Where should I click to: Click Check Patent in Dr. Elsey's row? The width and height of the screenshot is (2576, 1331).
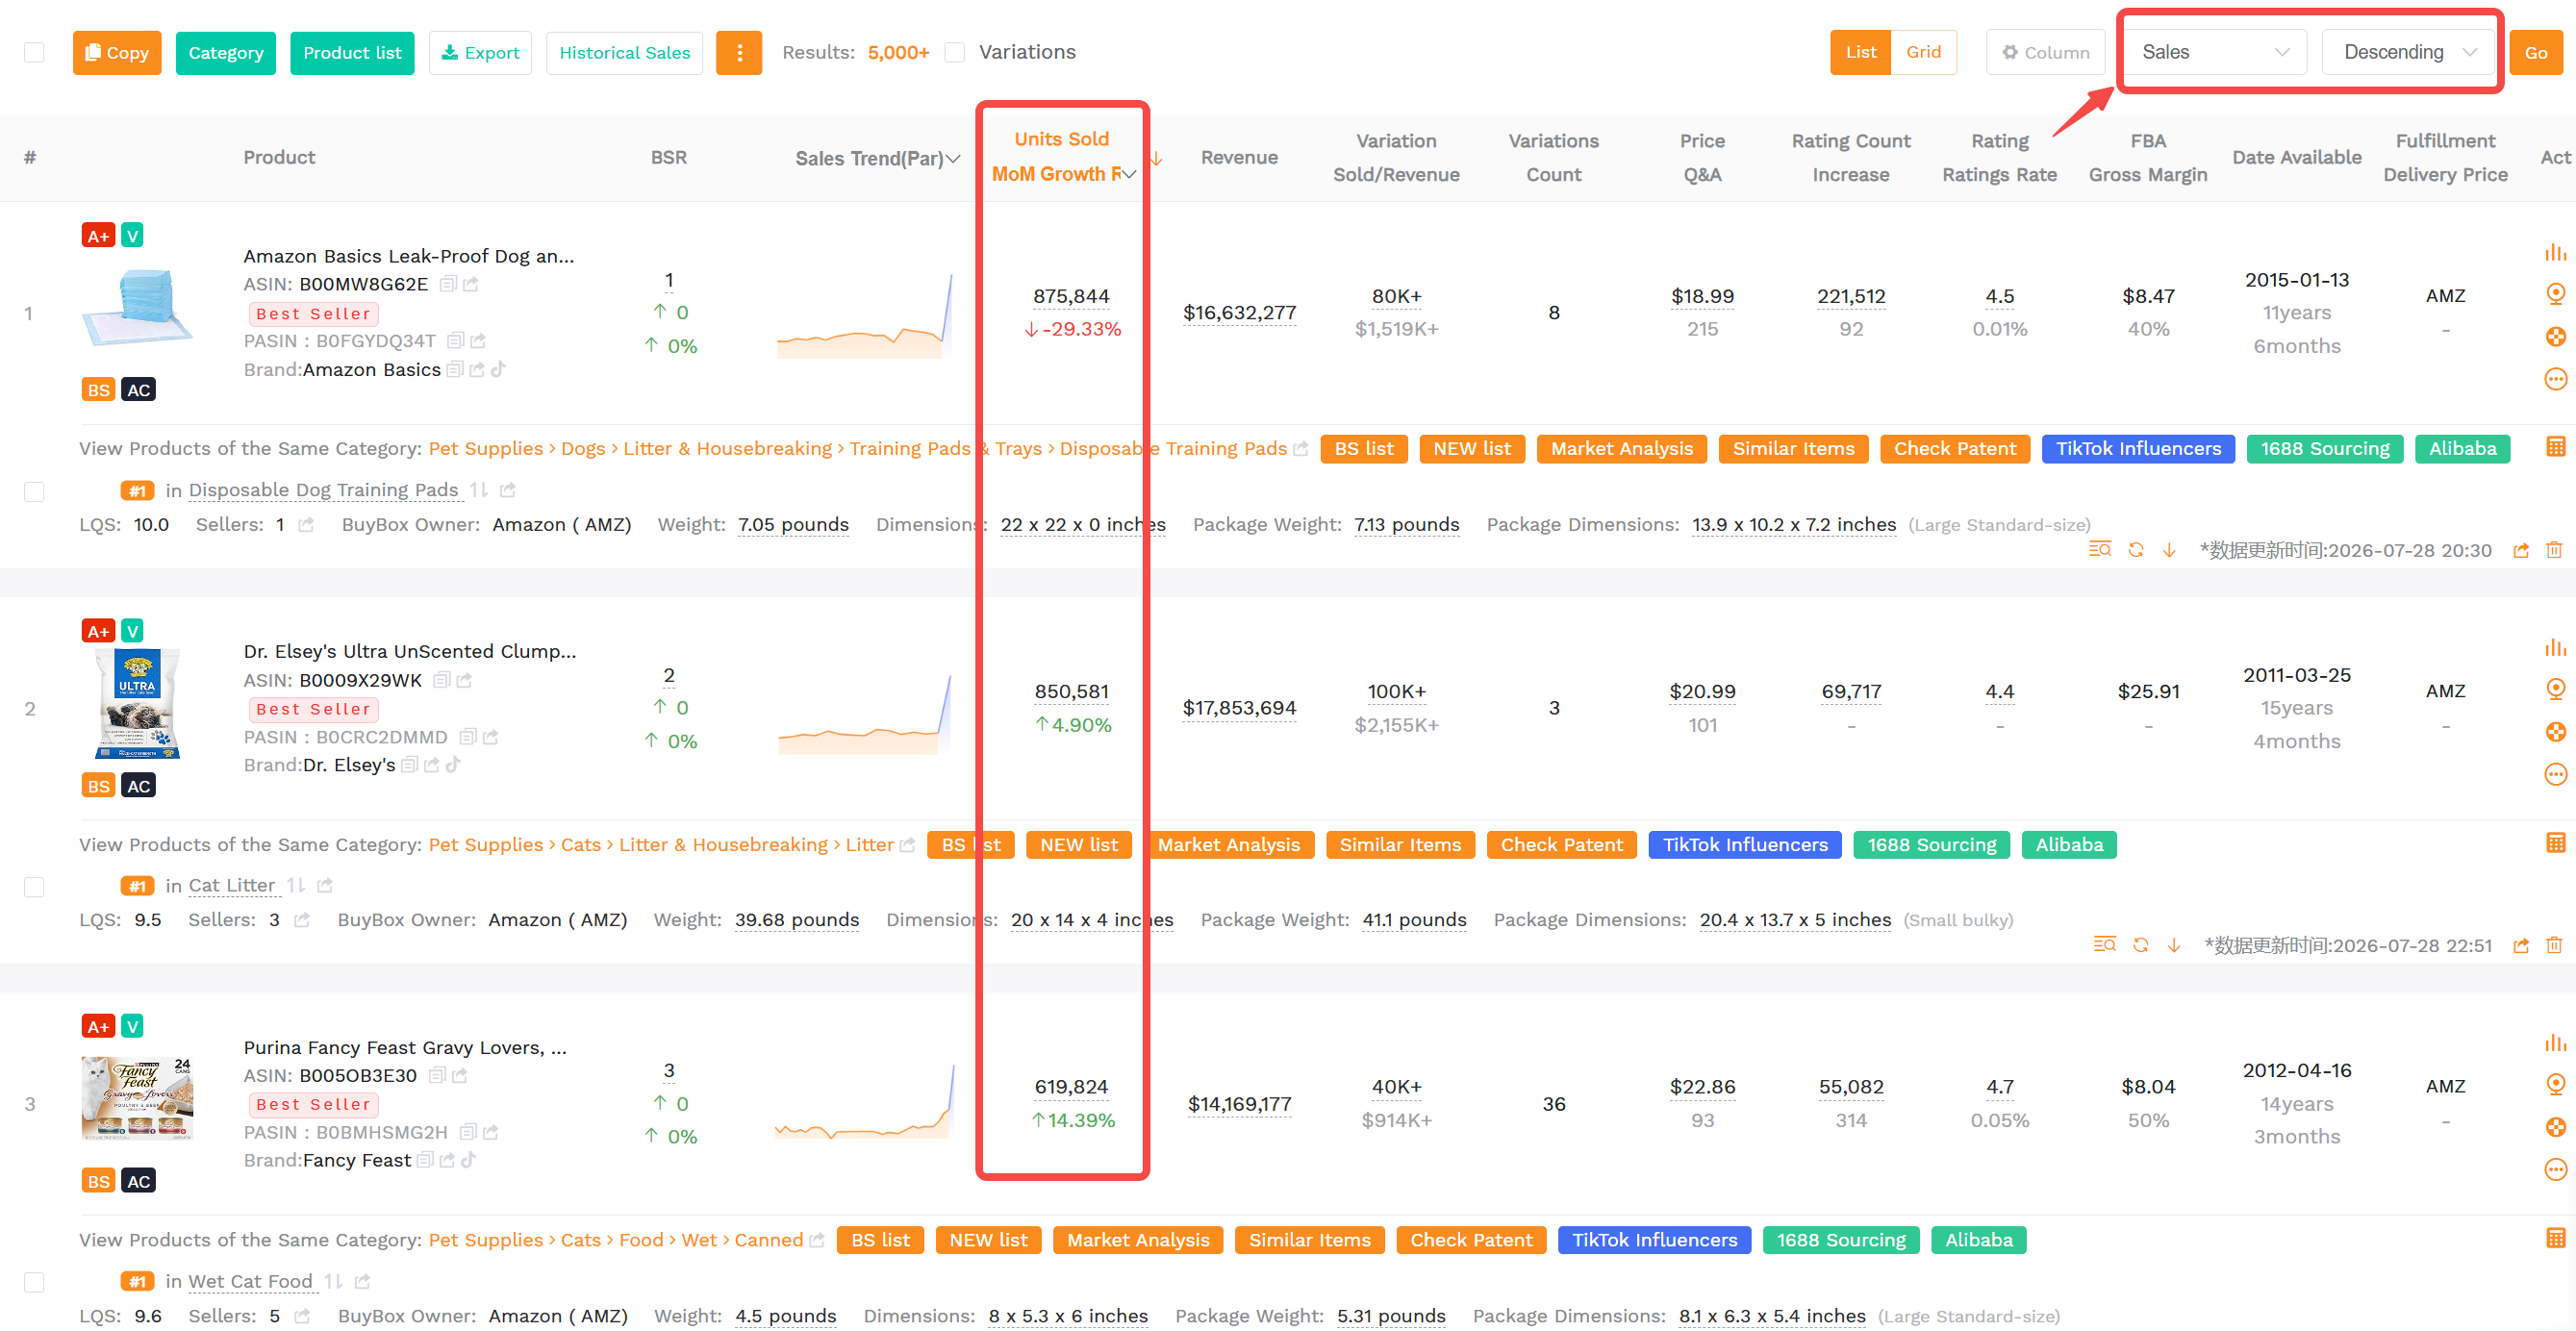tap(1561, 845)
